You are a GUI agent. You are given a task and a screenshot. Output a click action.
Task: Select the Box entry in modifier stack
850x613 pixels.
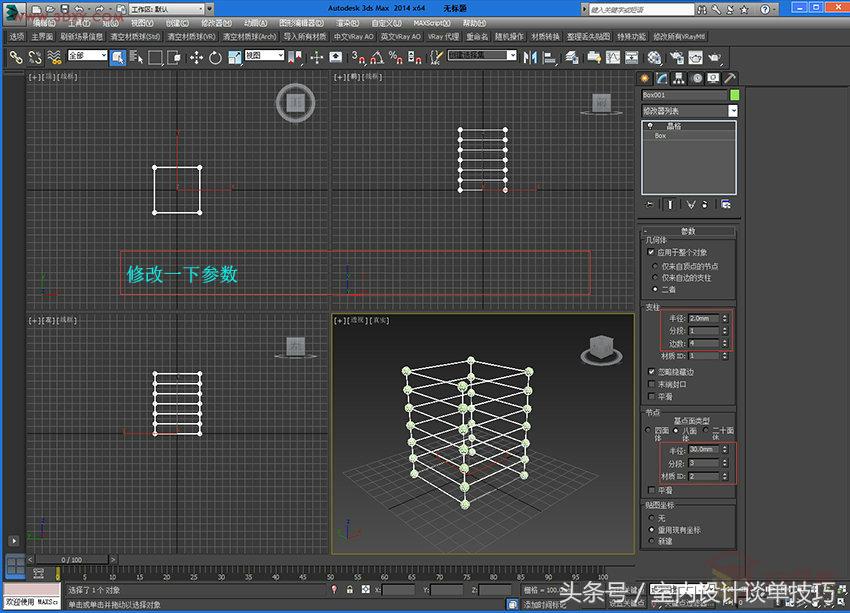pos(660,135)
